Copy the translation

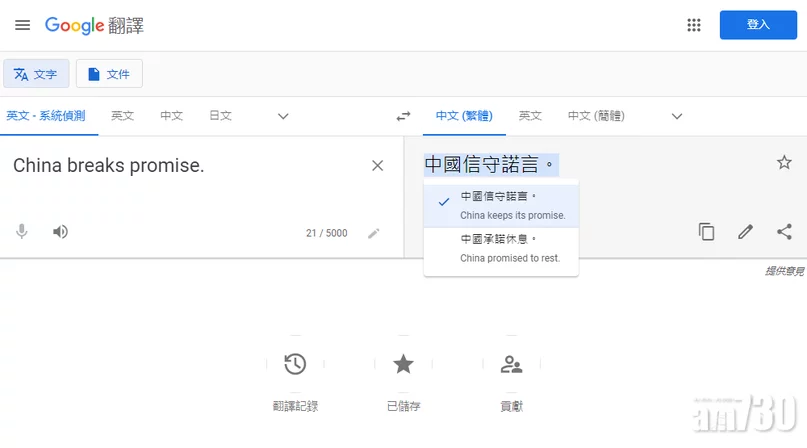(x=707, y=232)
